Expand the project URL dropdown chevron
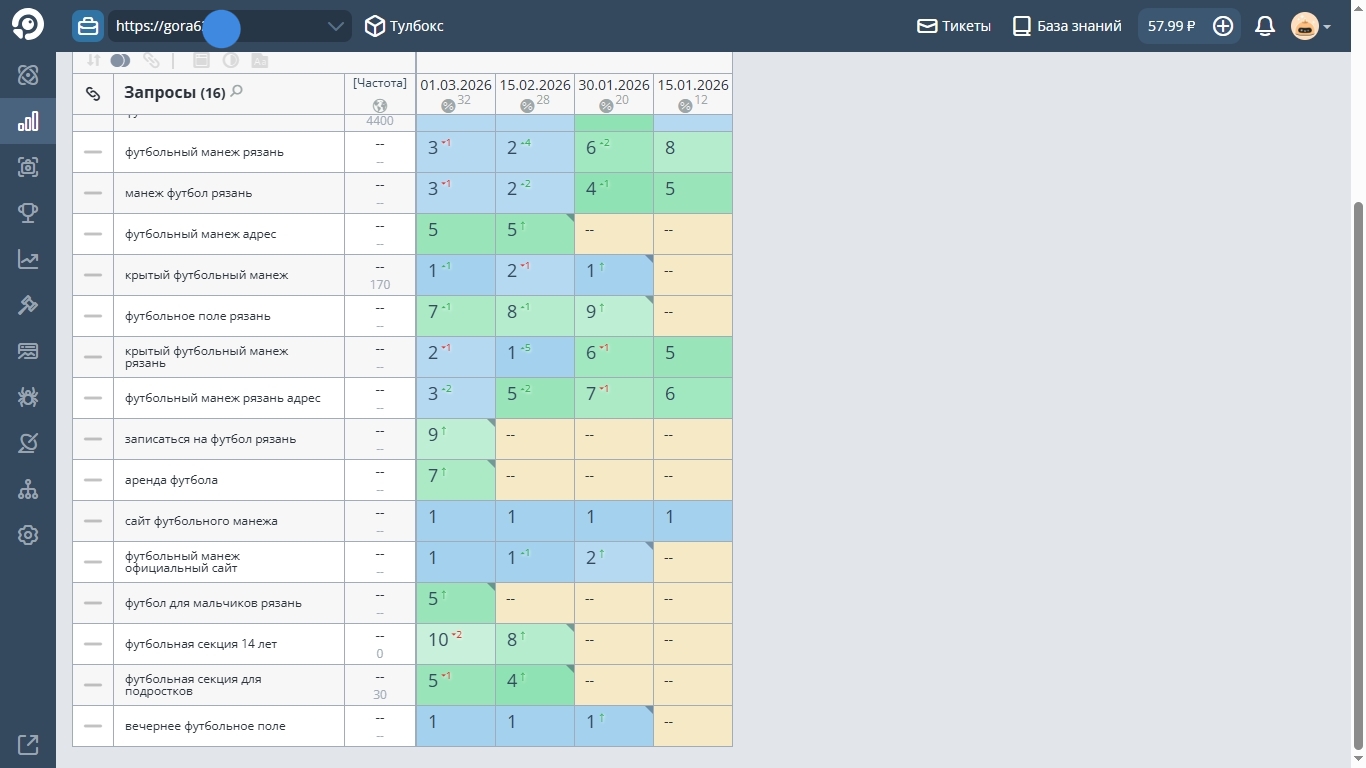The height and width of the screenshot is (768, 1366). pyautogui.click(x=336, y=27)
